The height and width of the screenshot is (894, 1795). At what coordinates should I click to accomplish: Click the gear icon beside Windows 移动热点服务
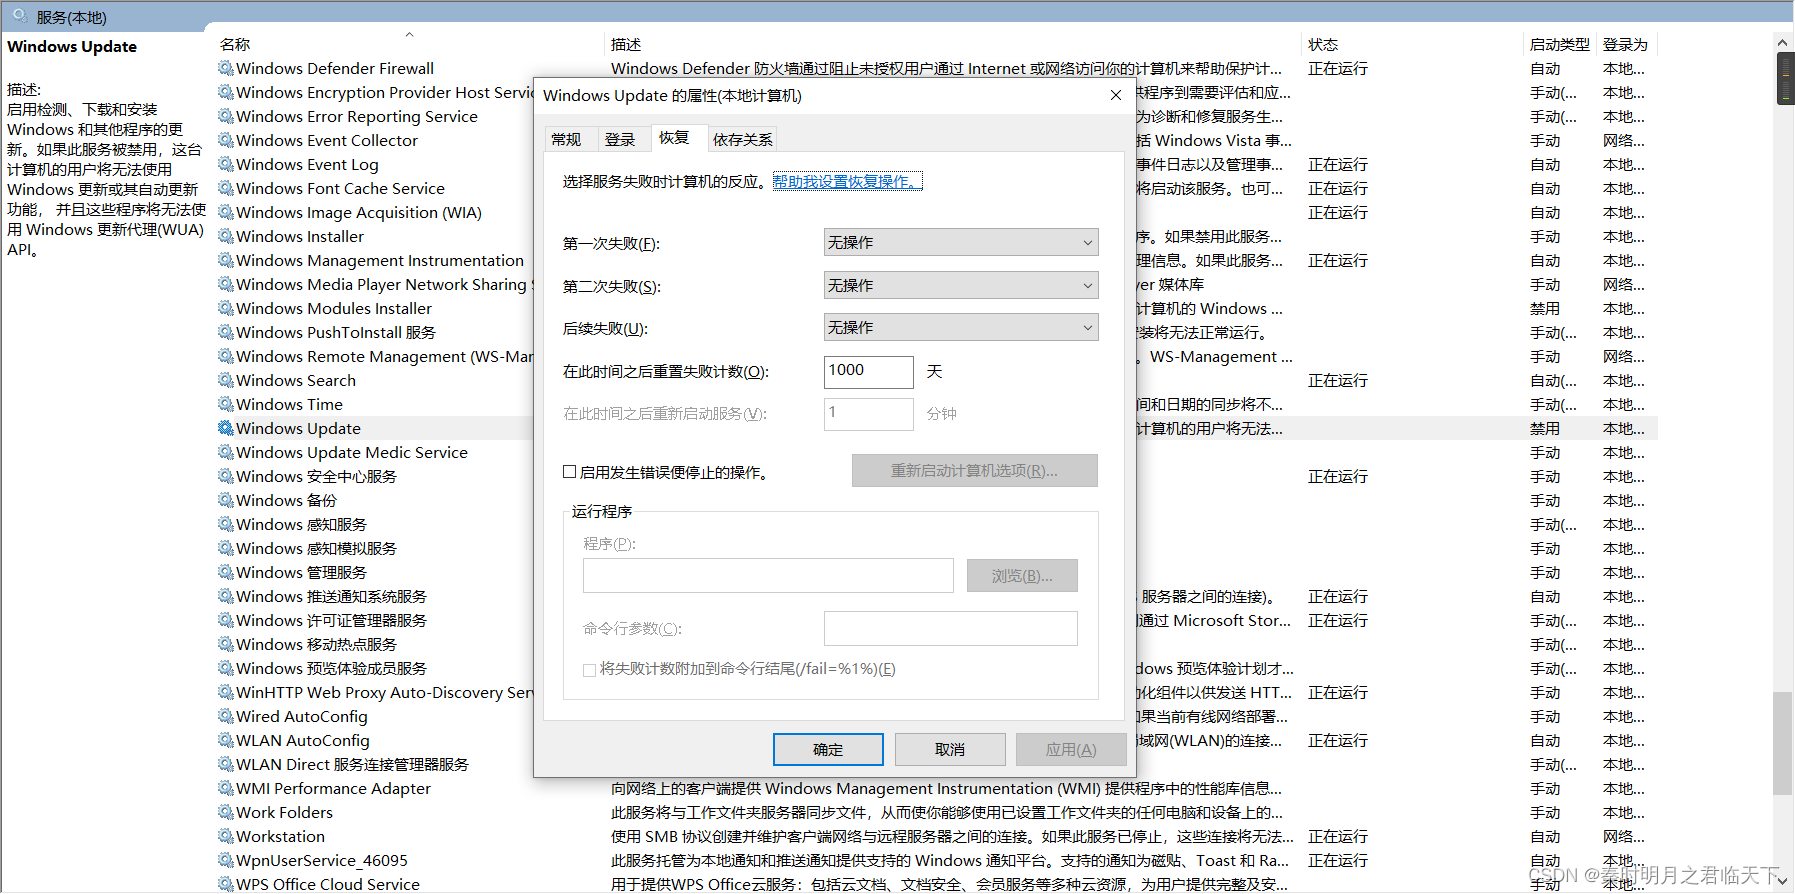click(226, 644)
